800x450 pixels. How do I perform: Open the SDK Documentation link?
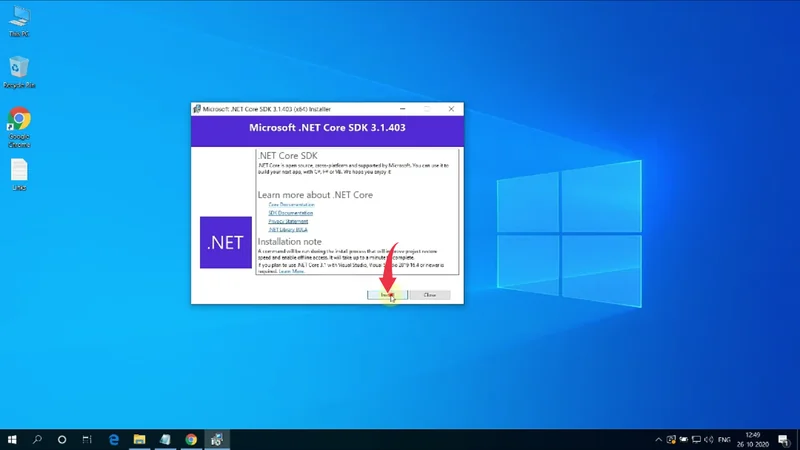tap(290, 212)
